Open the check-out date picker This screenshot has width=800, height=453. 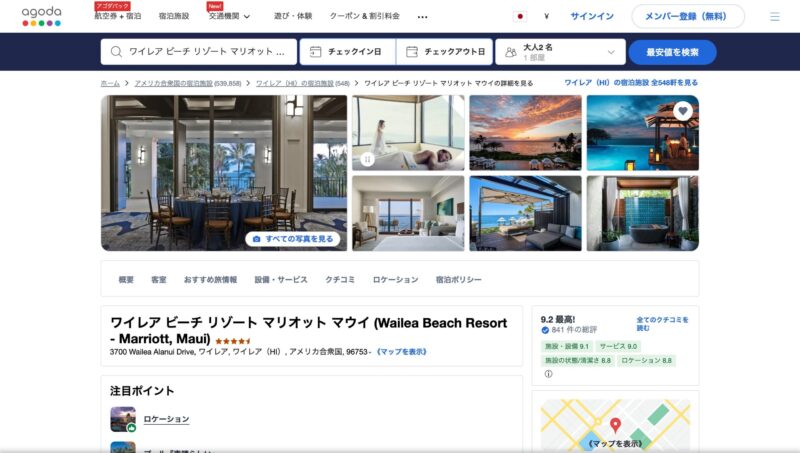444,52
